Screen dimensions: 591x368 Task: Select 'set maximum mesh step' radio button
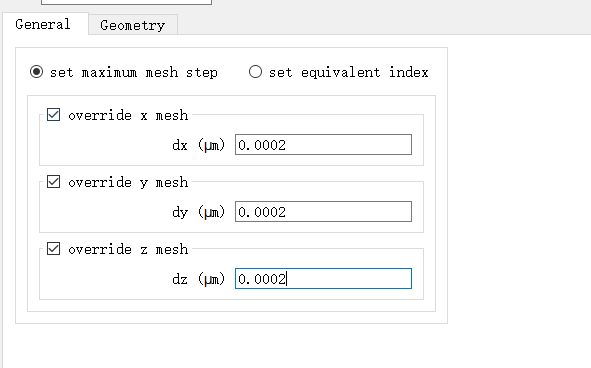pyautogui.click(x=37, y=72)
